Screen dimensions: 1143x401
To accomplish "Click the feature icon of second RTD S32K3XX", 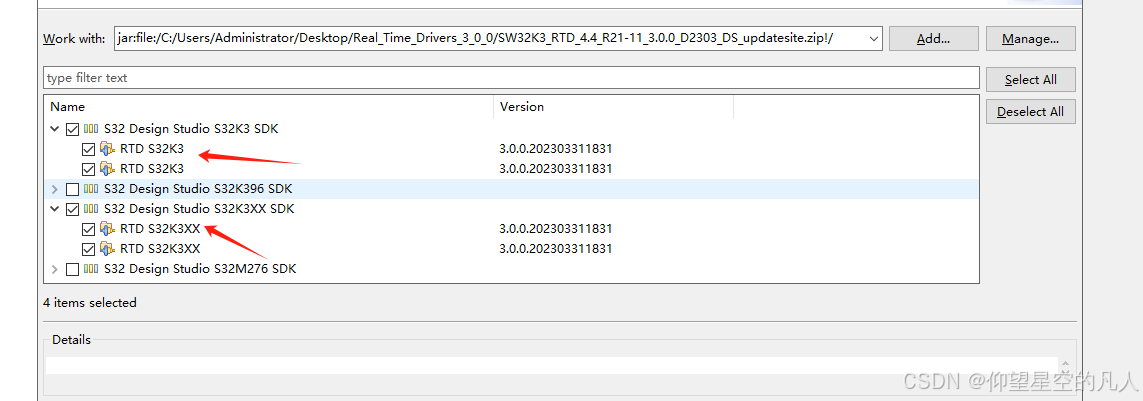I will coord(108,249).
